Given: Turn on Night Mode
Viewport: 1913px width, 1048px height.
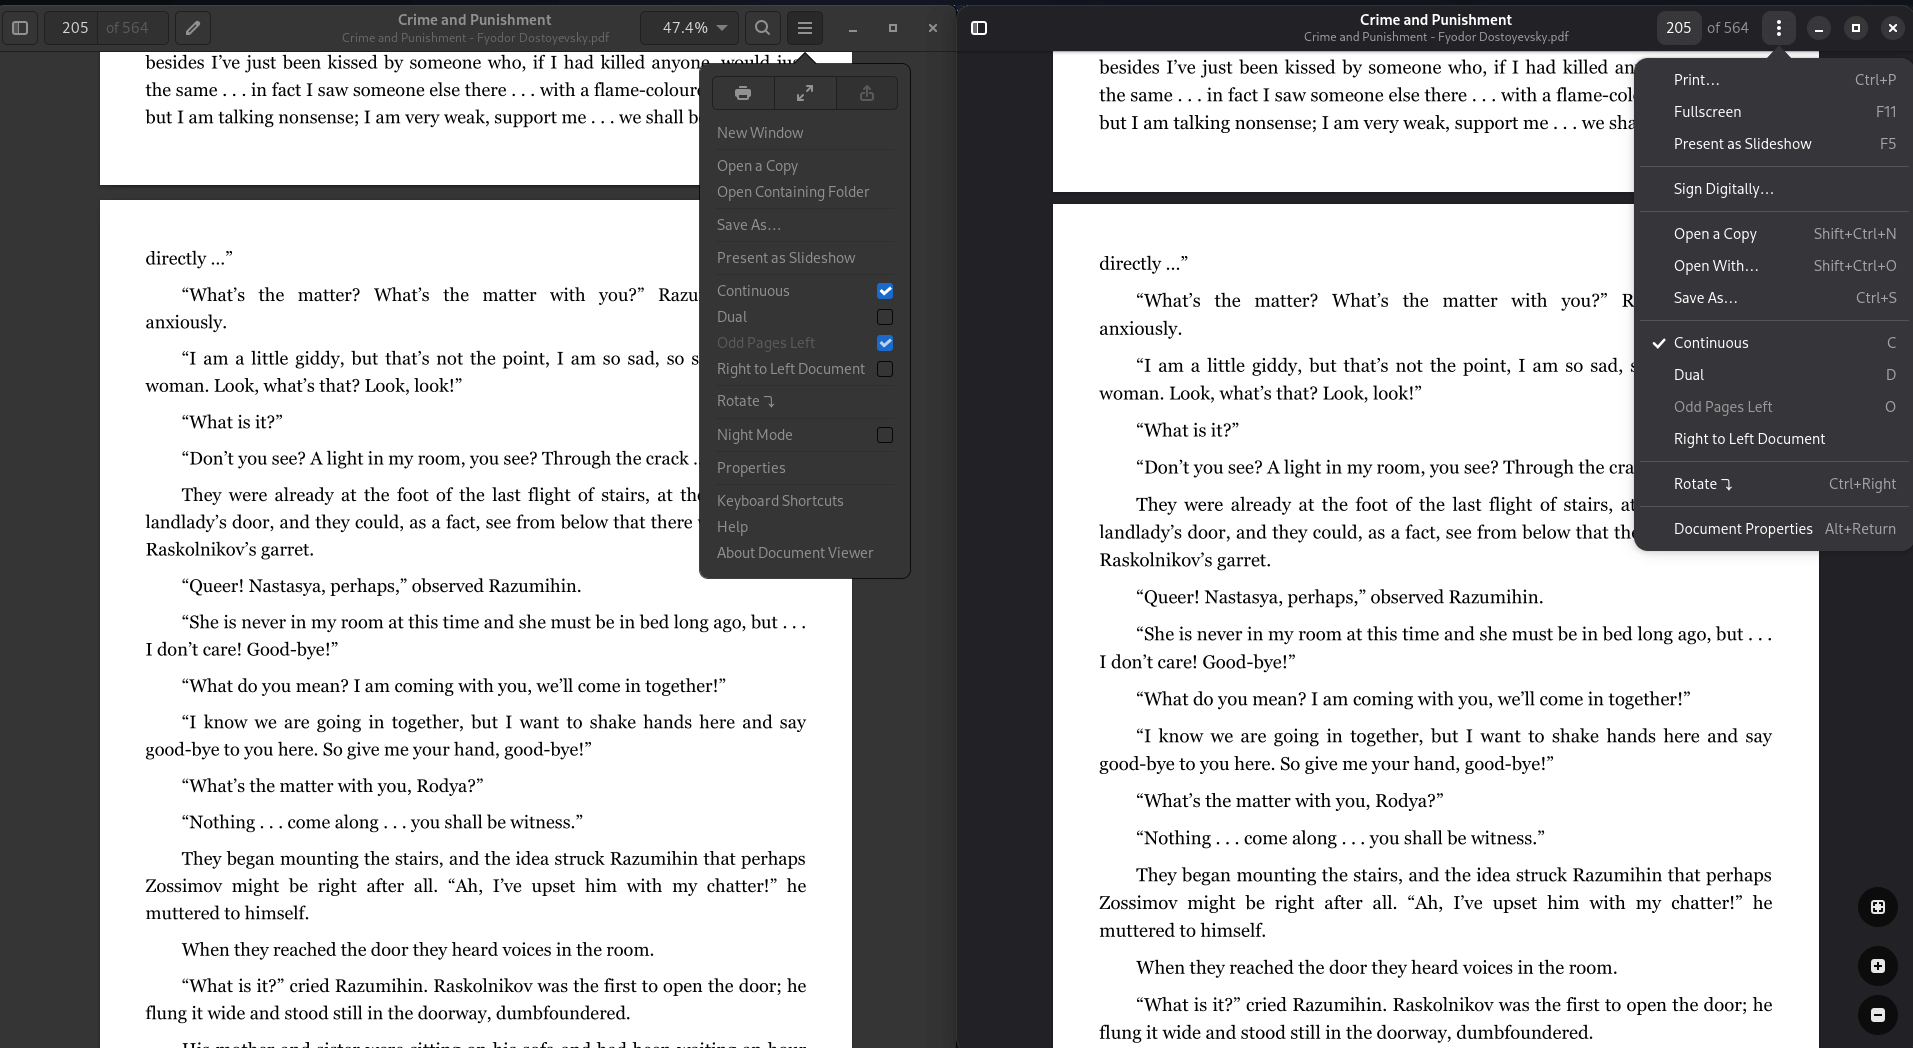Looking at the screenshot, I should click(x=884, y=434).
